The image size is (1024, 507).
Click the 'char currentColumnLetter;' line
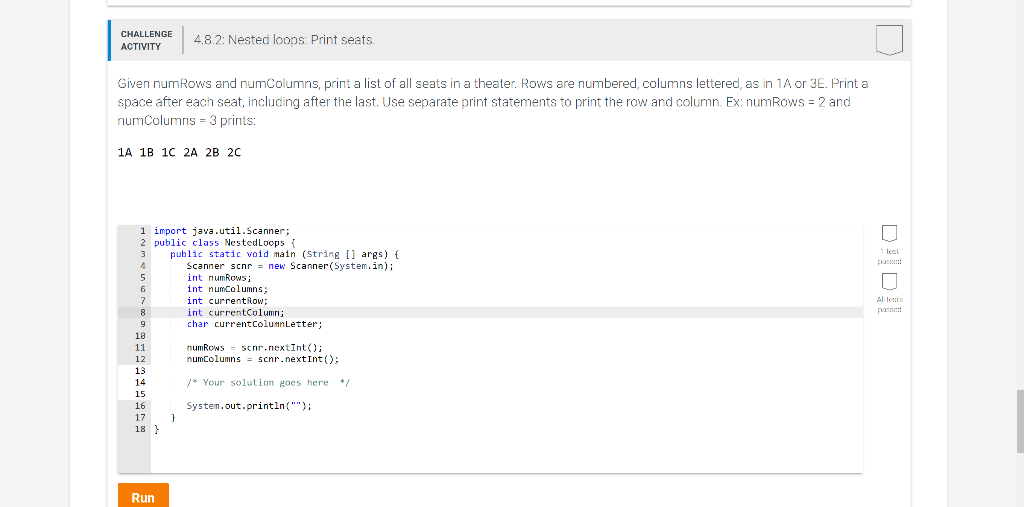255,323
